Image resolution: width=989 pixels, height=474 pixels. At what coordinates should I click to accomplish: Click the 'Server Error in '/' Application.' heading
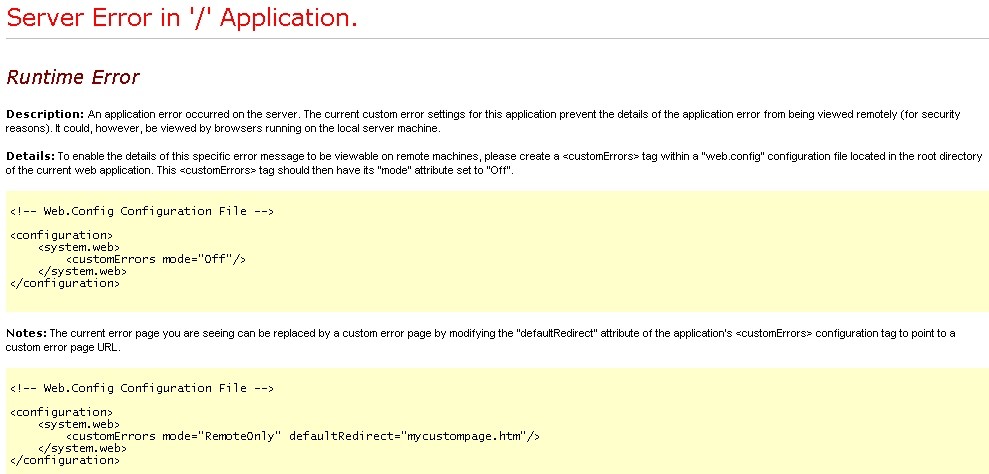pos(182,17)
